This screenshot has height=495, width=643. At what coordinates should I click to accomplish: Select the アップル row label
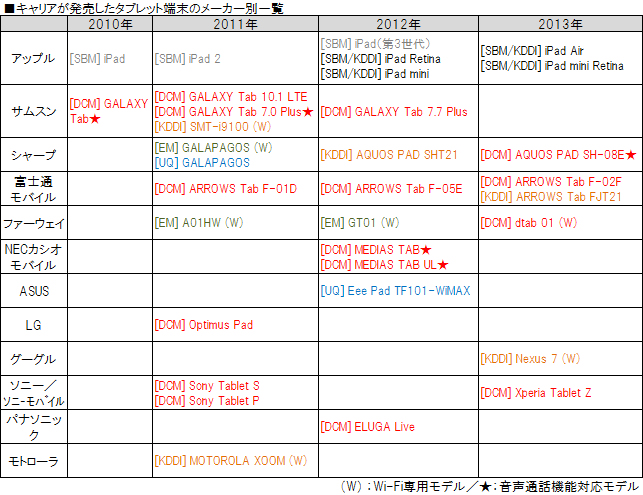tap(33, 58)
